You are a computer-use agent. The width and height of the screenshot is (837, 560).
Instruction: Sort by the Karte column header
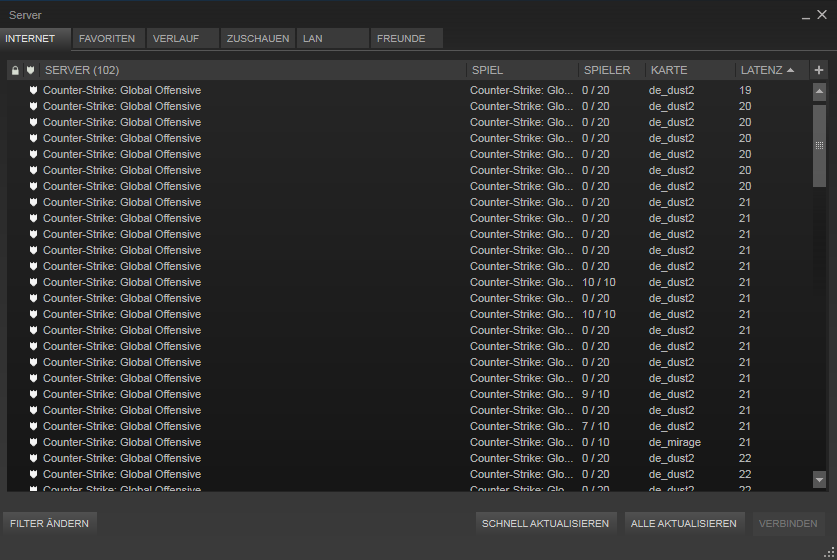(x=691, y=70)
